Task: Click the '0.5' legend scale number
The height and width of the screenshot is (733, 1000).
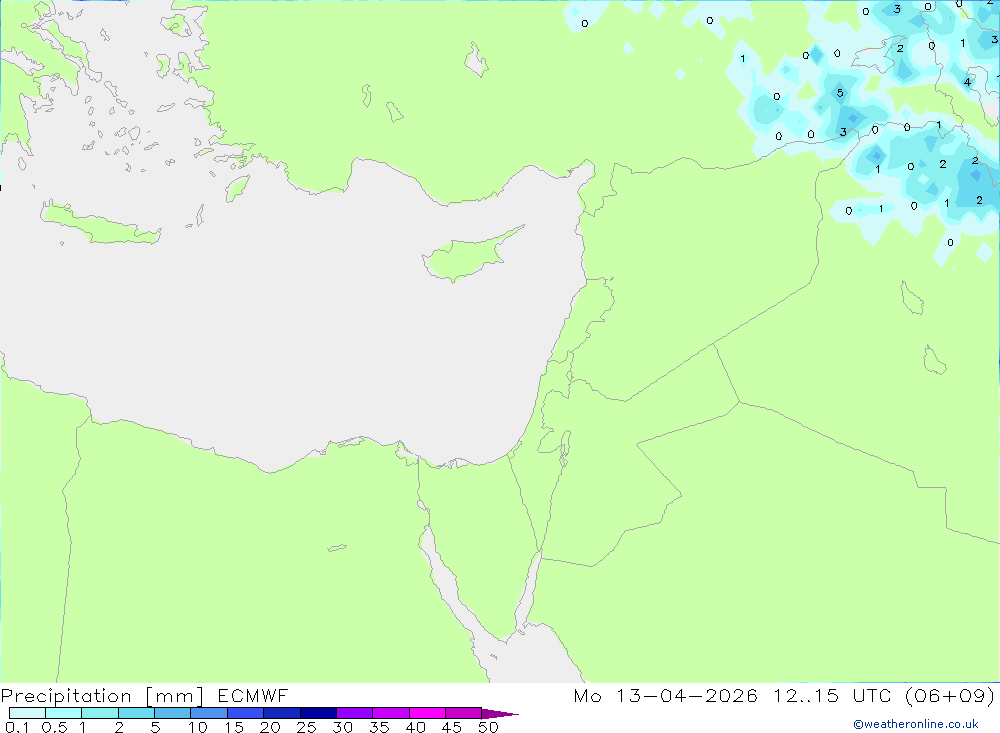Action: click(x=54, y=727)
